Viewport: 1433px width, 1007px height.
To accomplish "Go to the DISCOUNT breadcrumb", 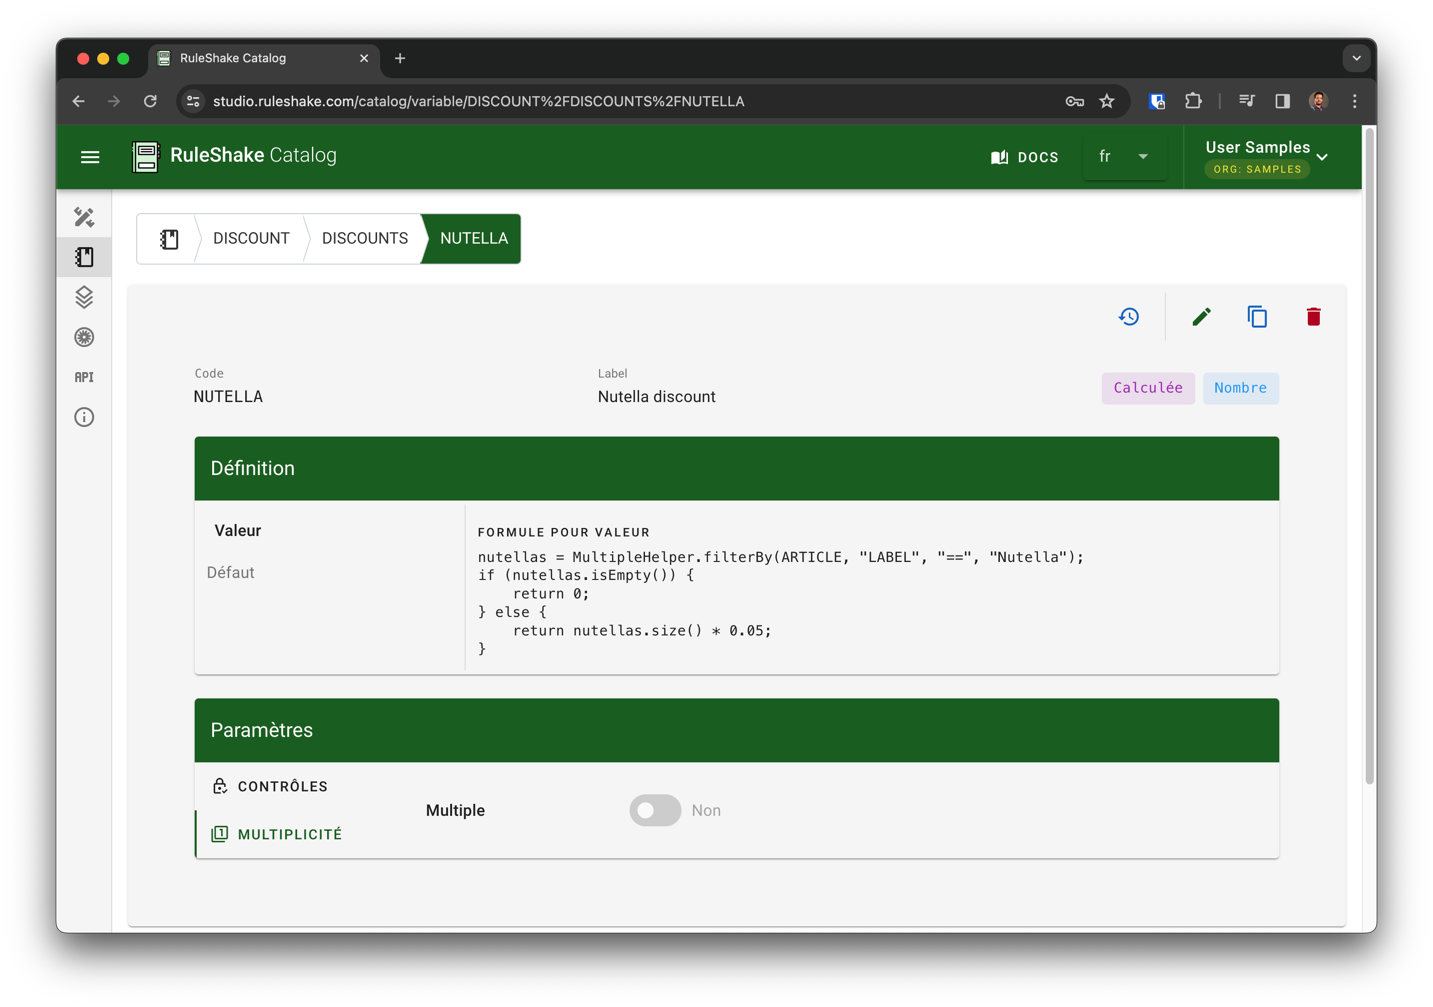I will 251,239.
